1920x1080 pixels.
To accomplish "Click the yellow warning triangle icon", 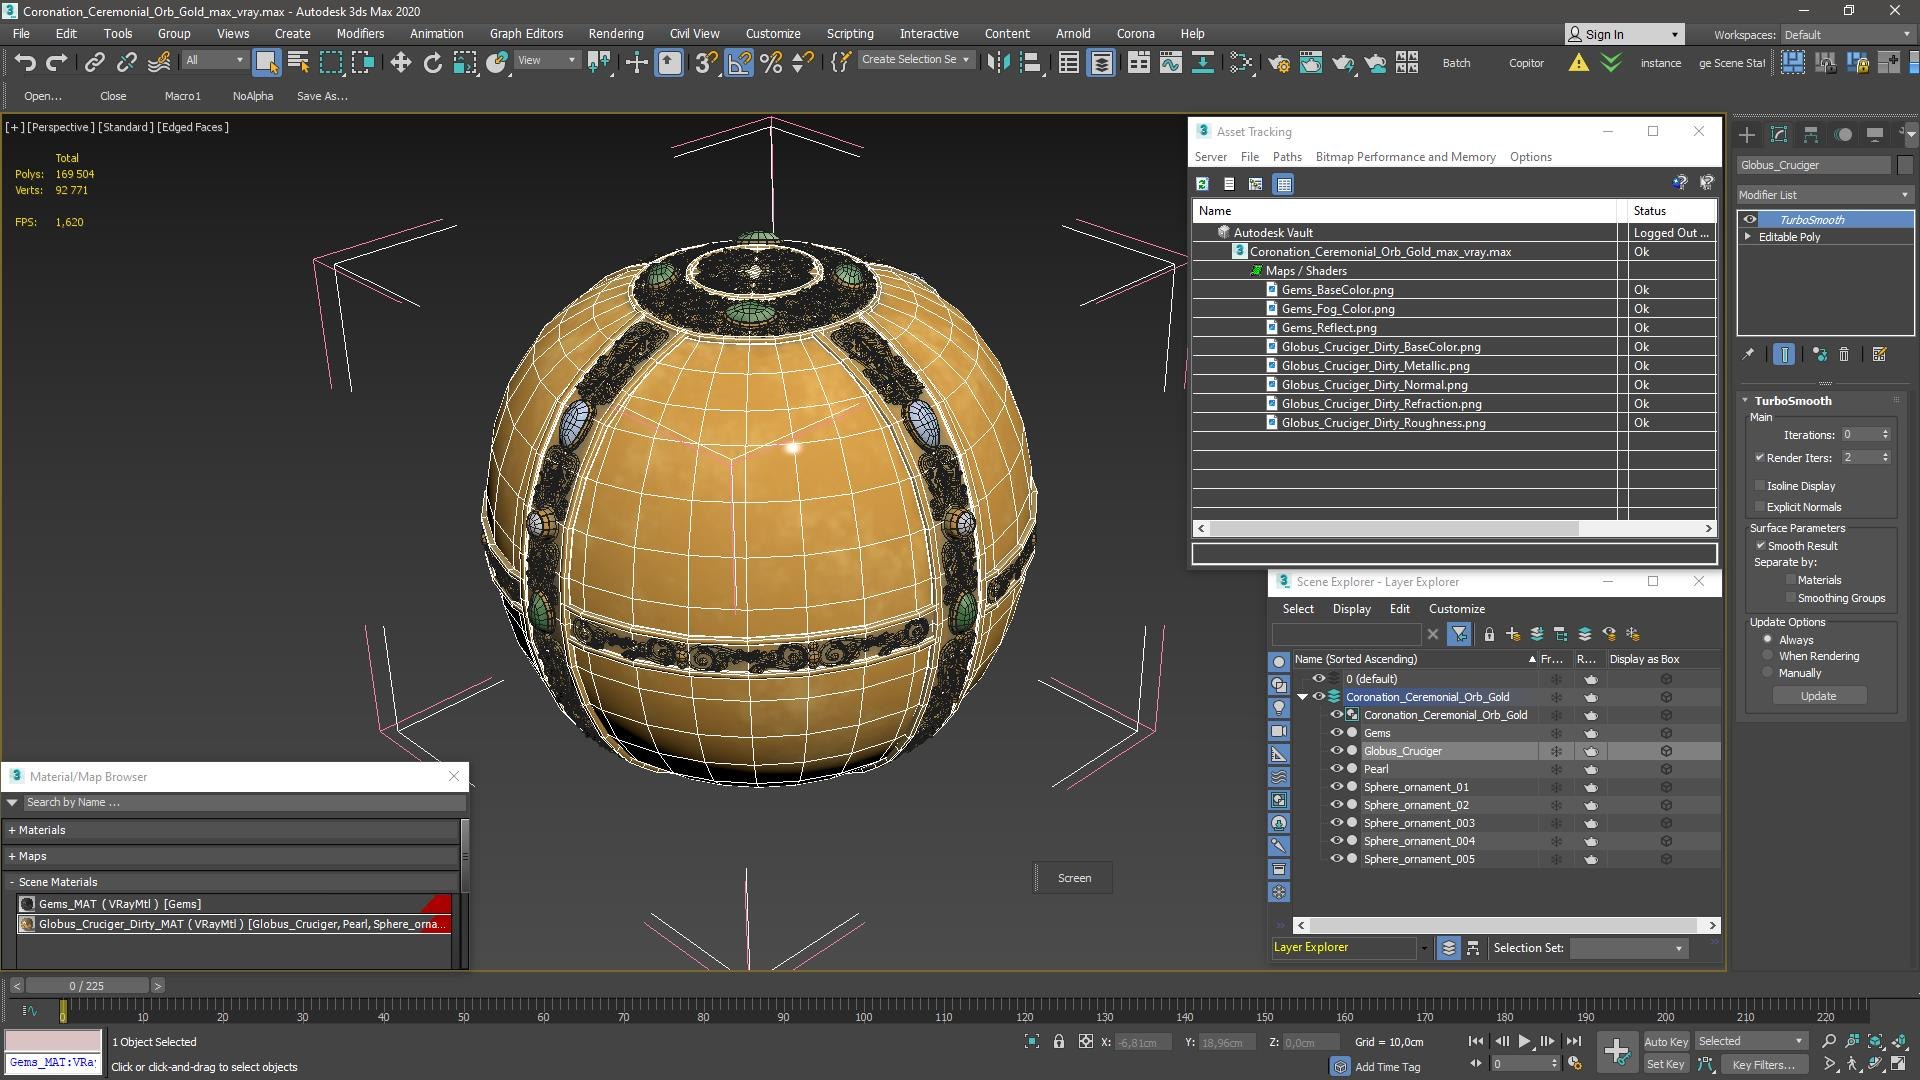I will (x=1578, y=63).
